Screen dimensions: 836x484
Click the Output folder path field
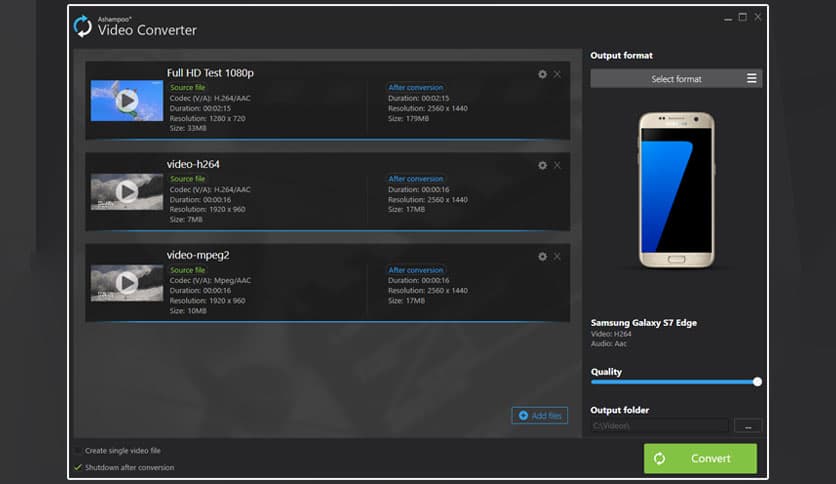coord(660,425)
